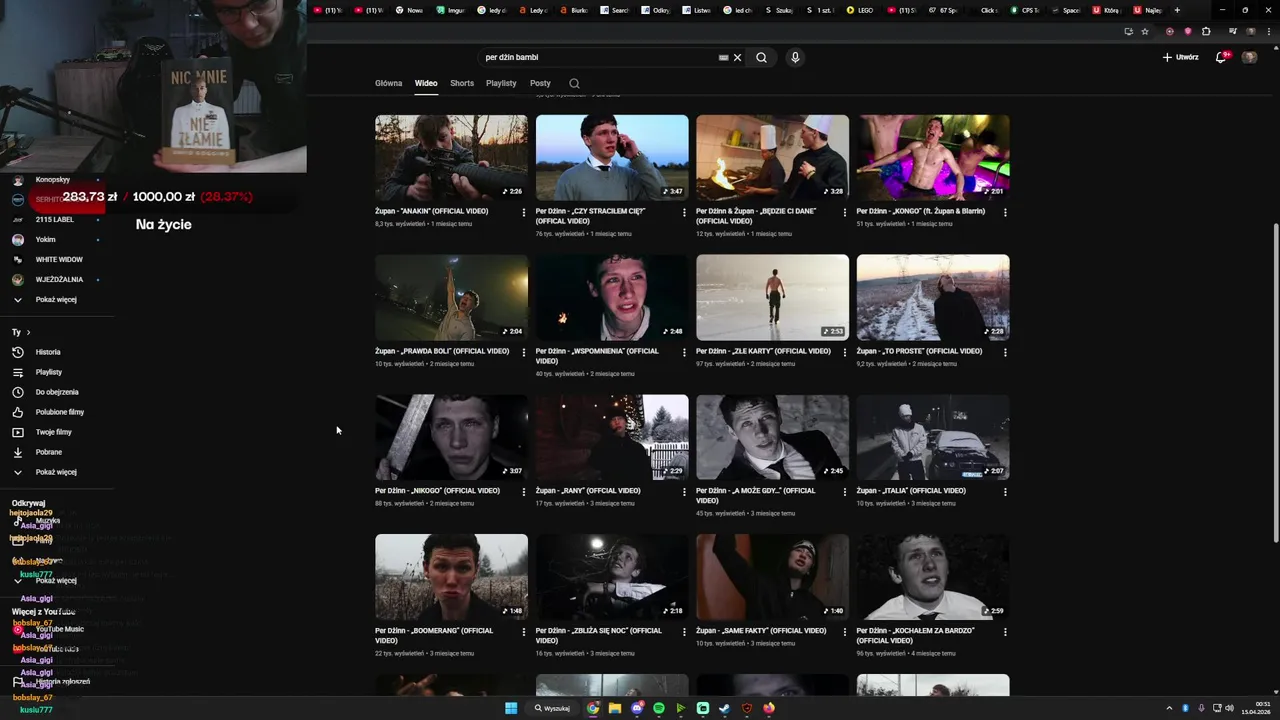Clear the search box with the X icon
The width and height of the screenshot is (1280, 720).
tap(737, 57)
